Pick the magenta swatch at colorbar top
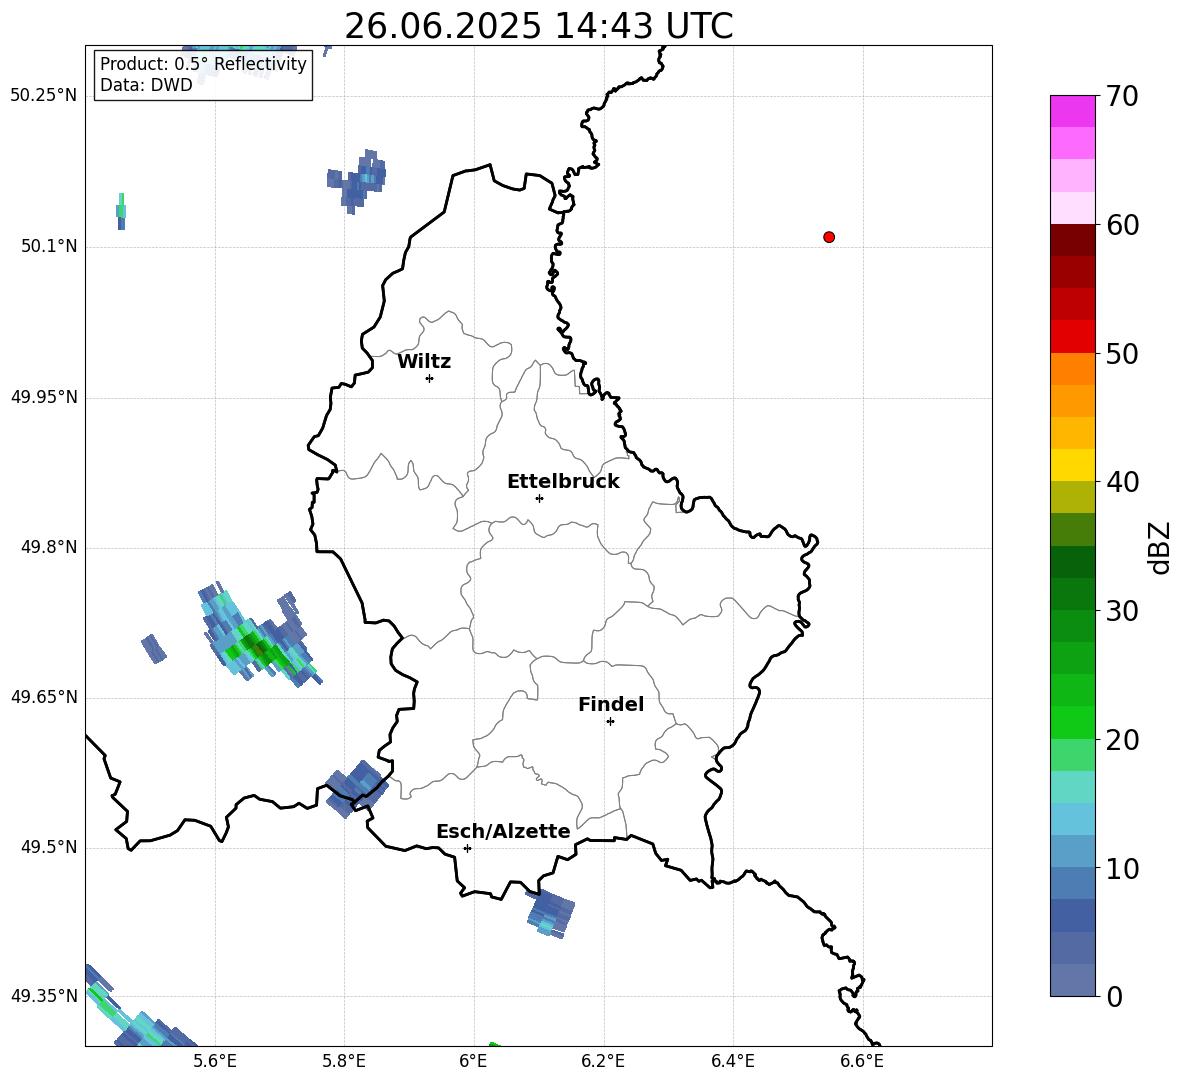Screen dimensions: 1184x1081 [1072, 111]
